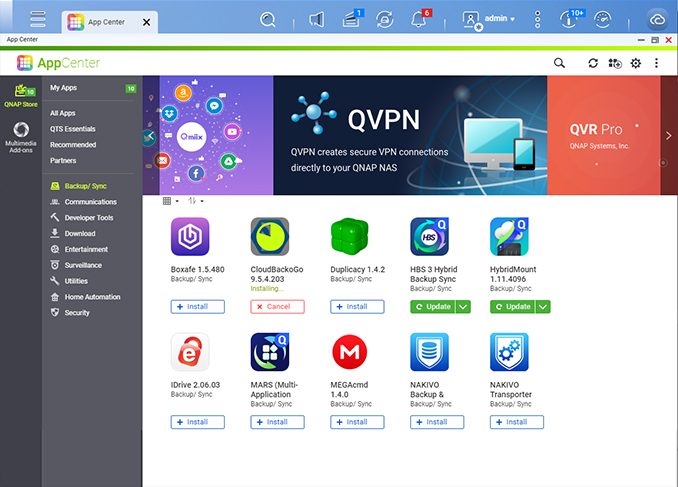Viewport: 678px width, 487px height.
Task: Open notifications bell with badge 6
Action: 419,19
